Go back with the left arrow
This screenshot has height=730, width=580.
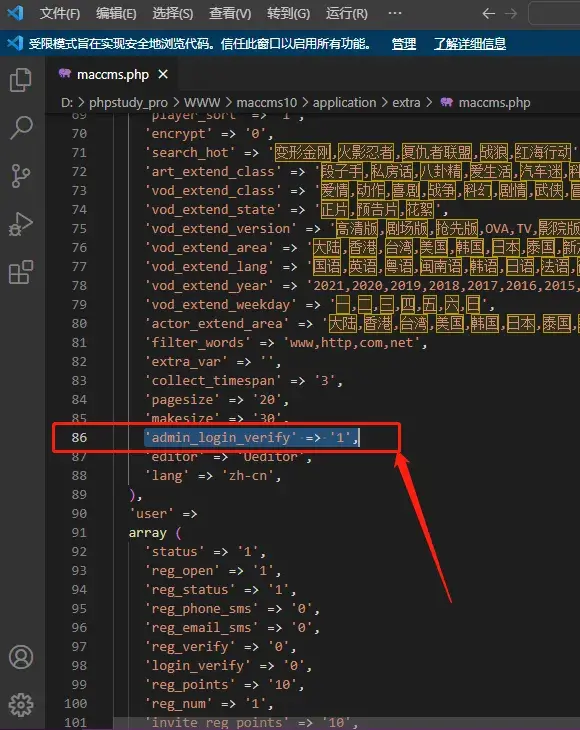point(488,14)
